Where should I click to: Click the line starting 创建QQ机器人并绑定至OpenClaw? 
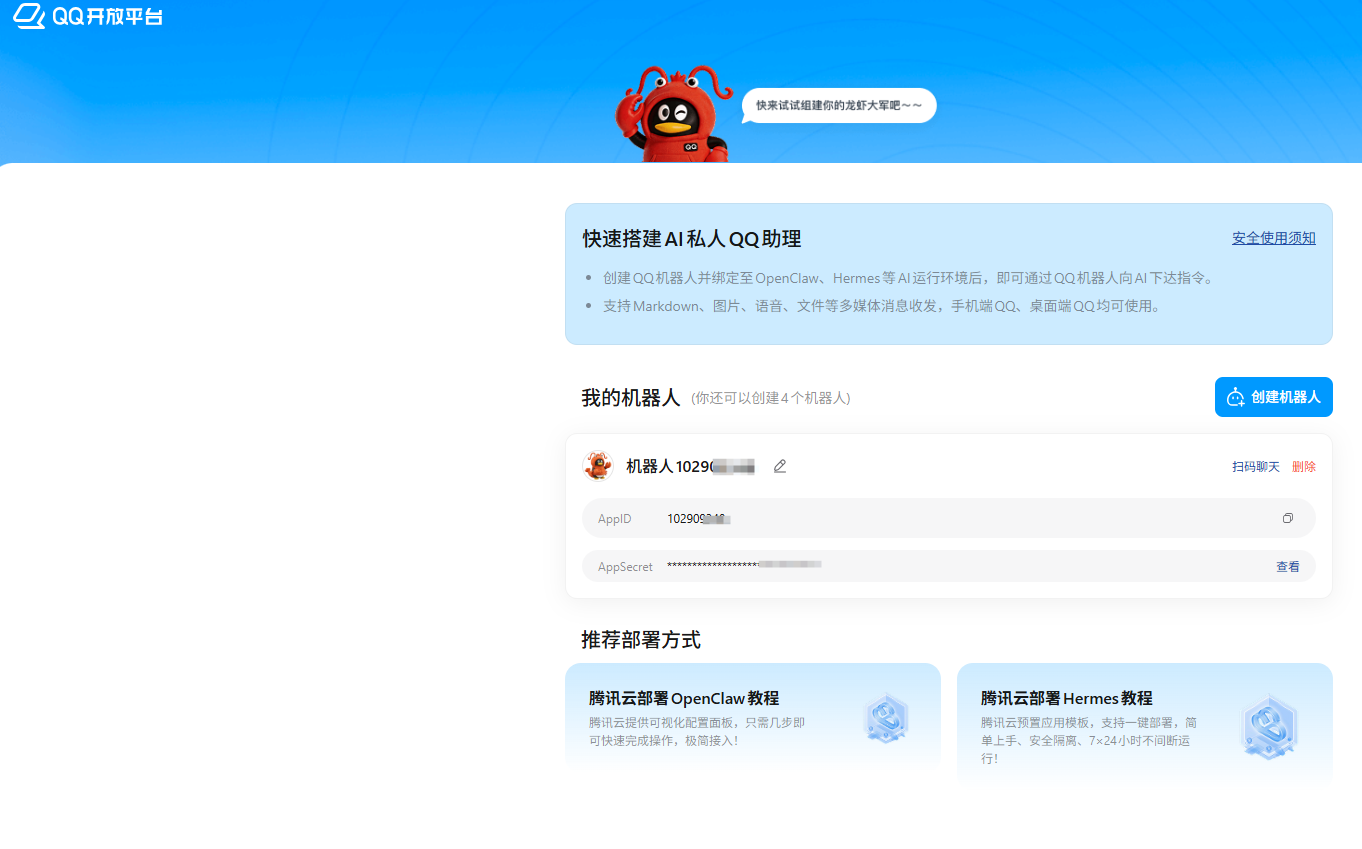[x=908, y=278]
